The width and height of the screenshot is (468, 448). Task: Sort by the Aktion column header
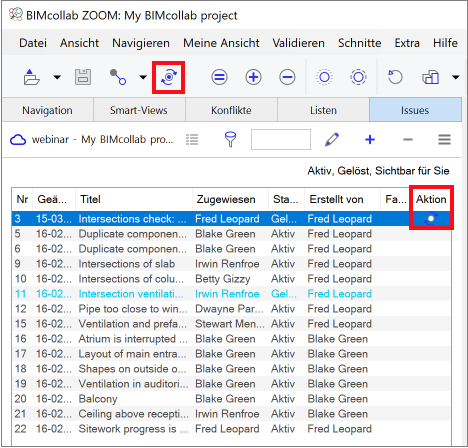[431, 199]
